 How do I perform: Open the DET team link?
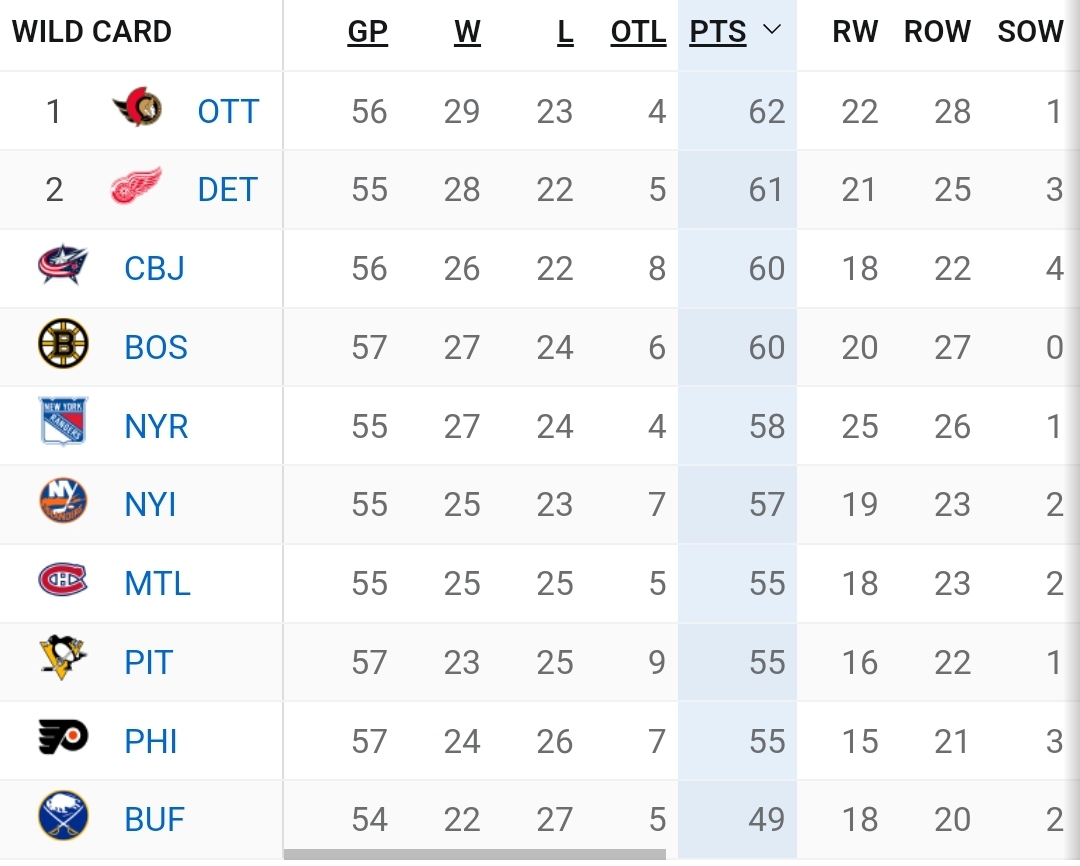pos(227,189)
